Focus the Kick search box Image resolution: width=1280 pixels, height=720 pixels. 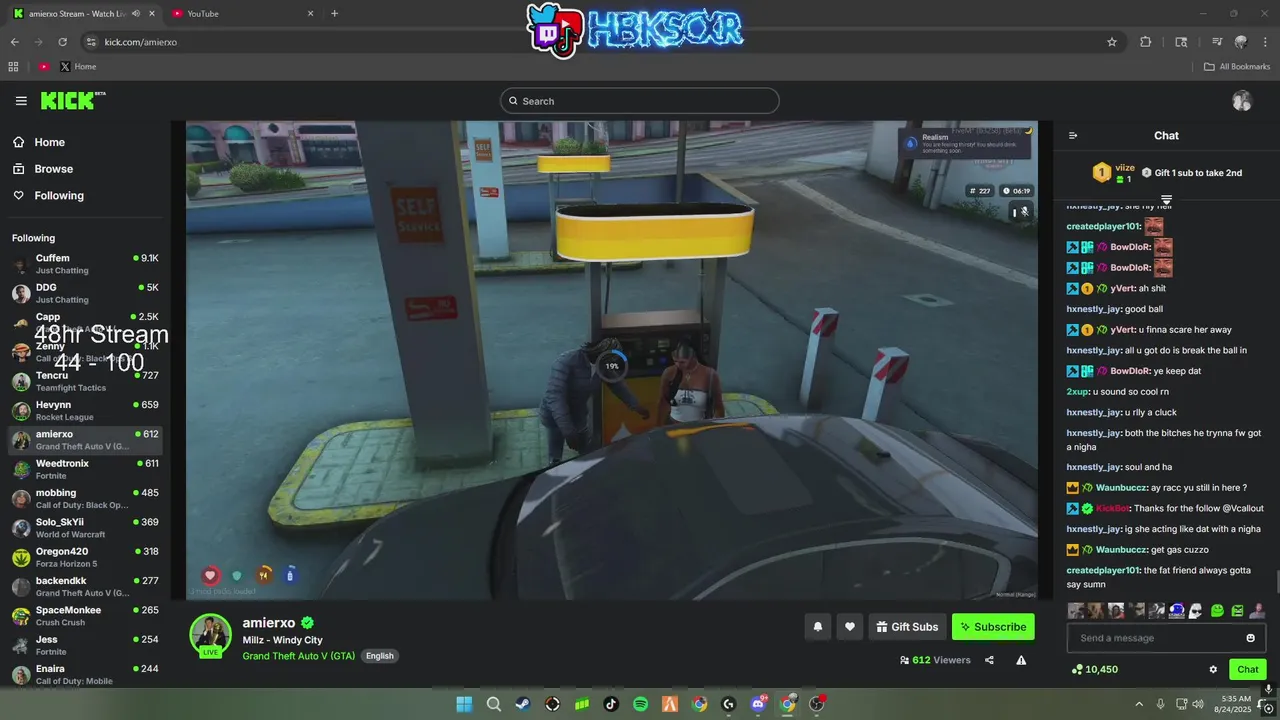640,101
